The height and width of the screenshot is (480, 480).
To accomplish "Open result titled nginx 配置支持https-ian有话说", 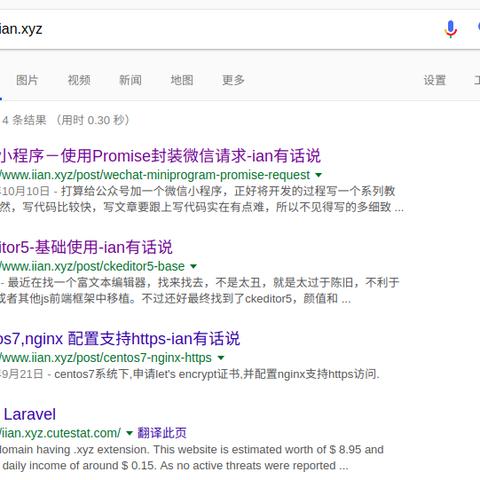I will 120,338.
